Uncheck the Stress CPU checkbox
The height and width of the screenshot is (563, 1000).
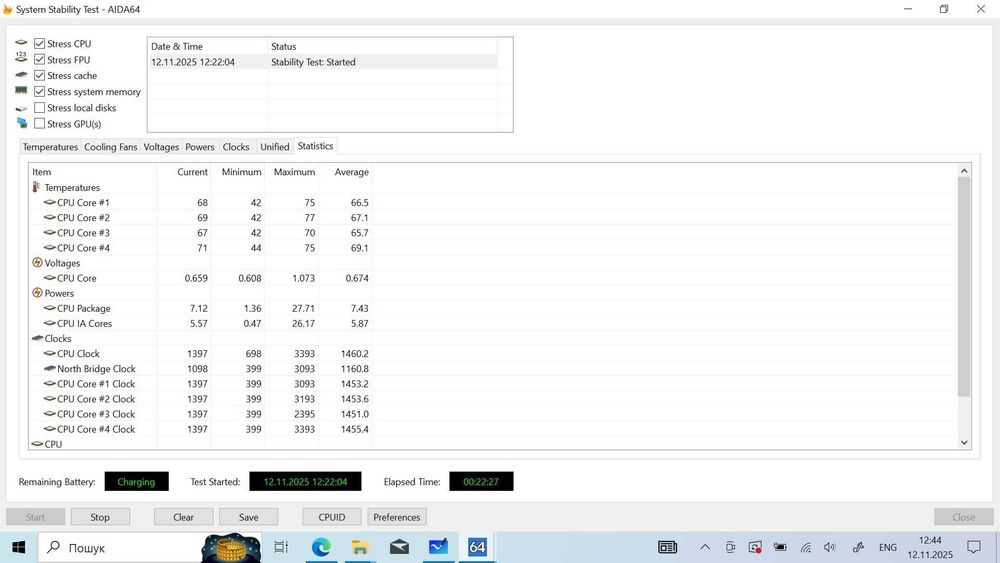pos(40,43)
